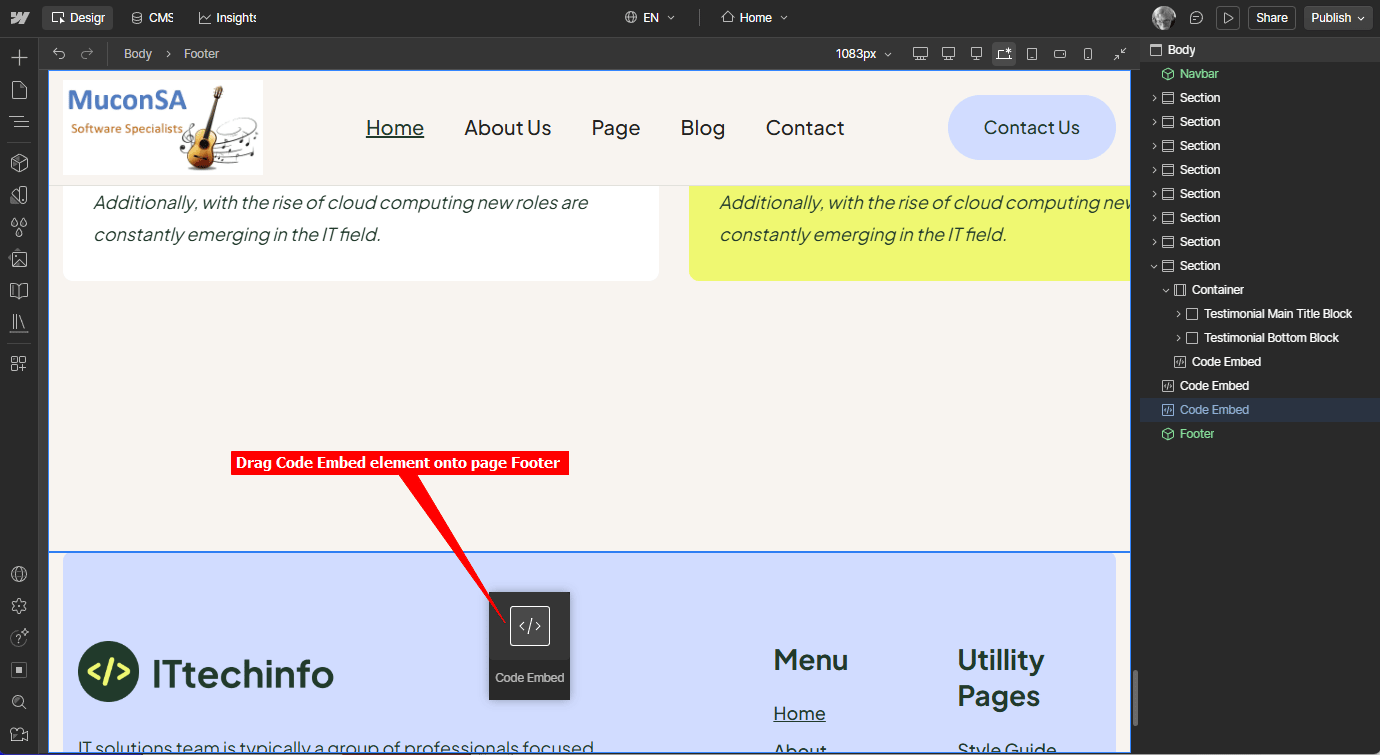Redo the last action
1380x755 pixels.
(x=87, y=54)
